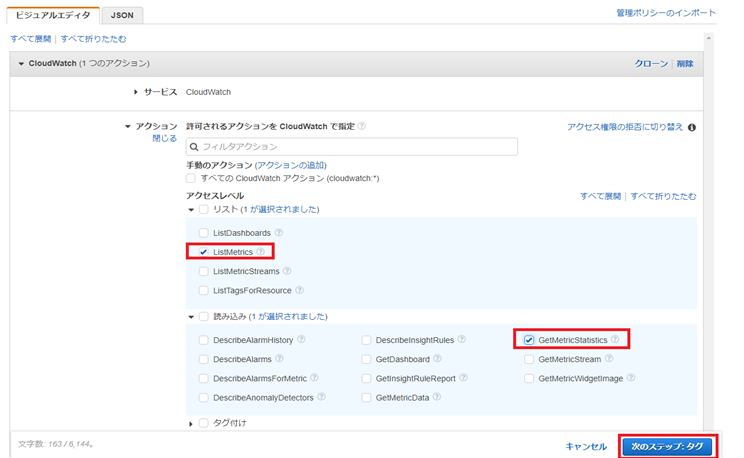
Task: Uncheck the GetMetricStatistics checkbox
Action: tap(529, 340)
